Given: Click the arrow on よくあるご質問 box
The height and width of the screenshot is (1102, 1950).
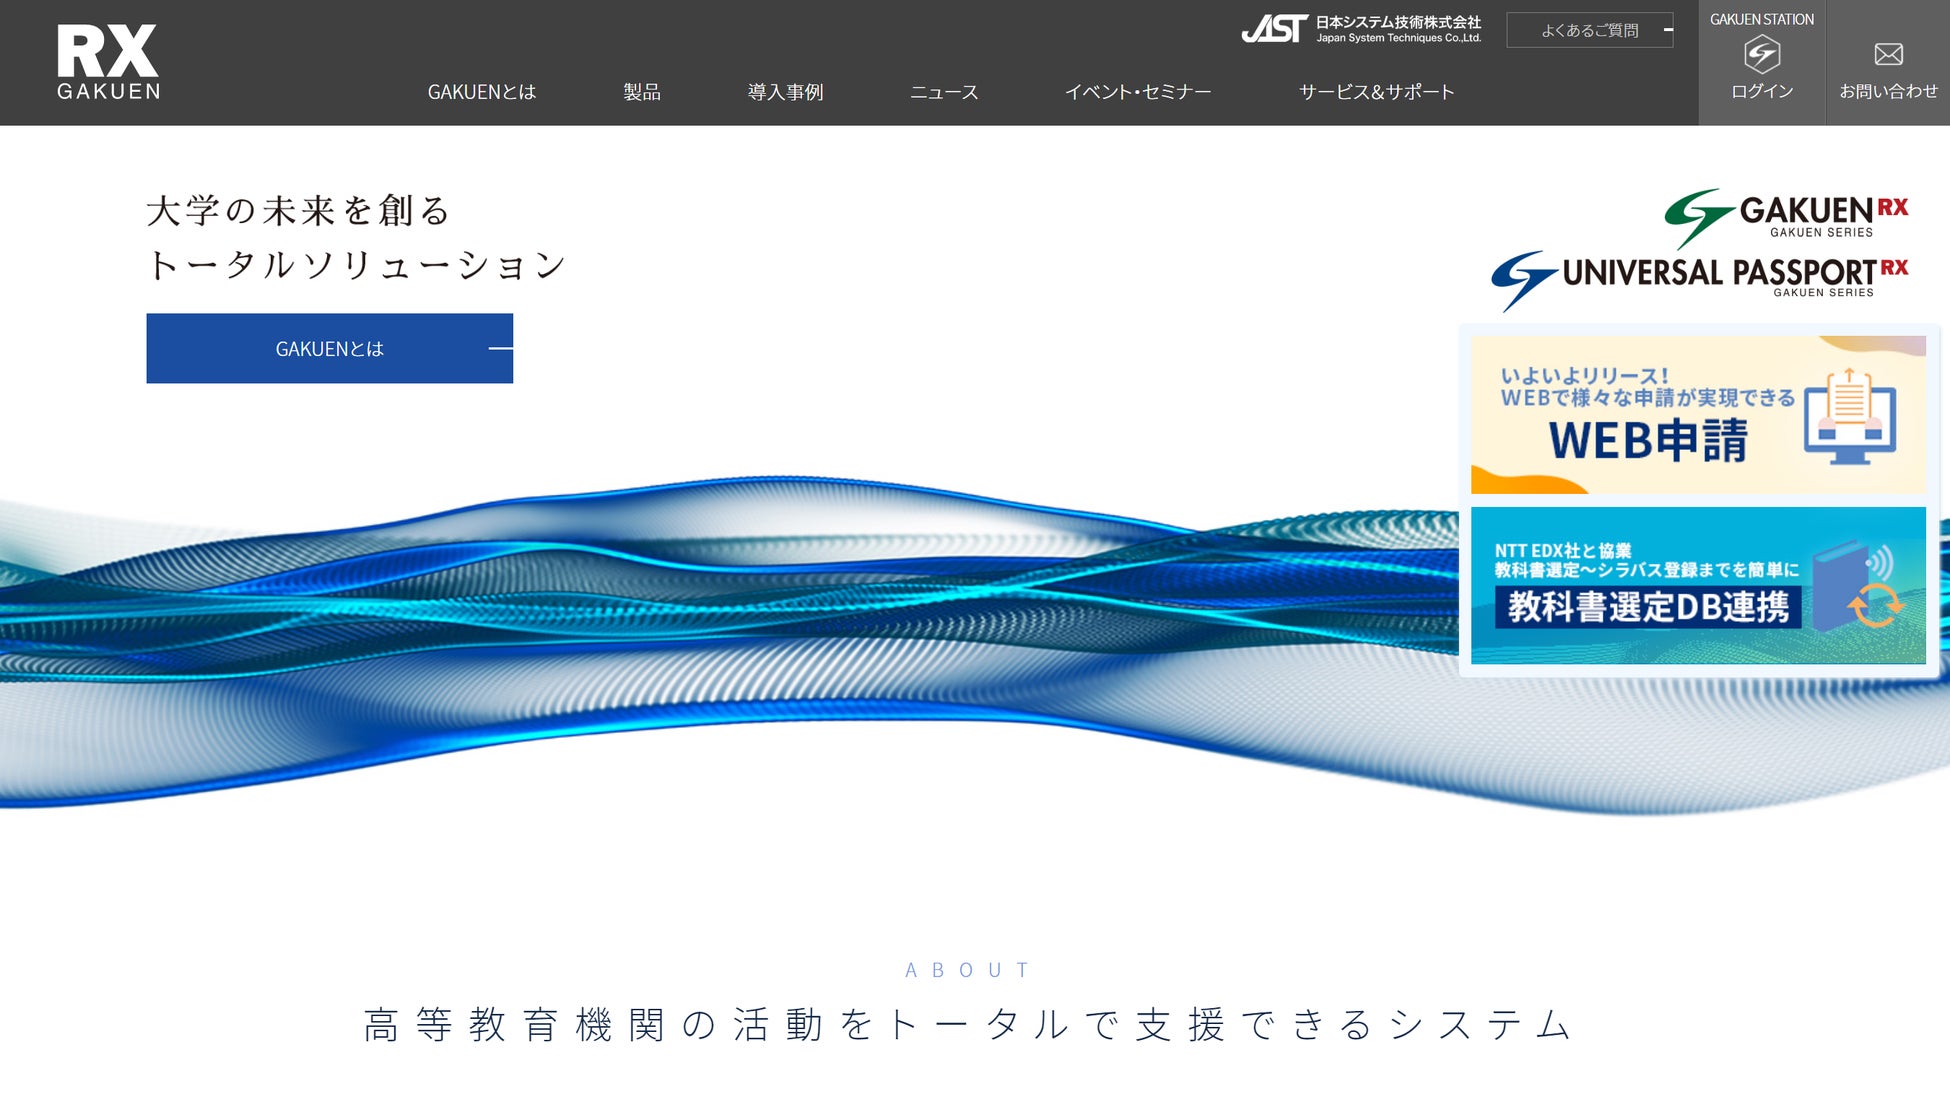Looking at the screenshot, I should point(1667,30).
